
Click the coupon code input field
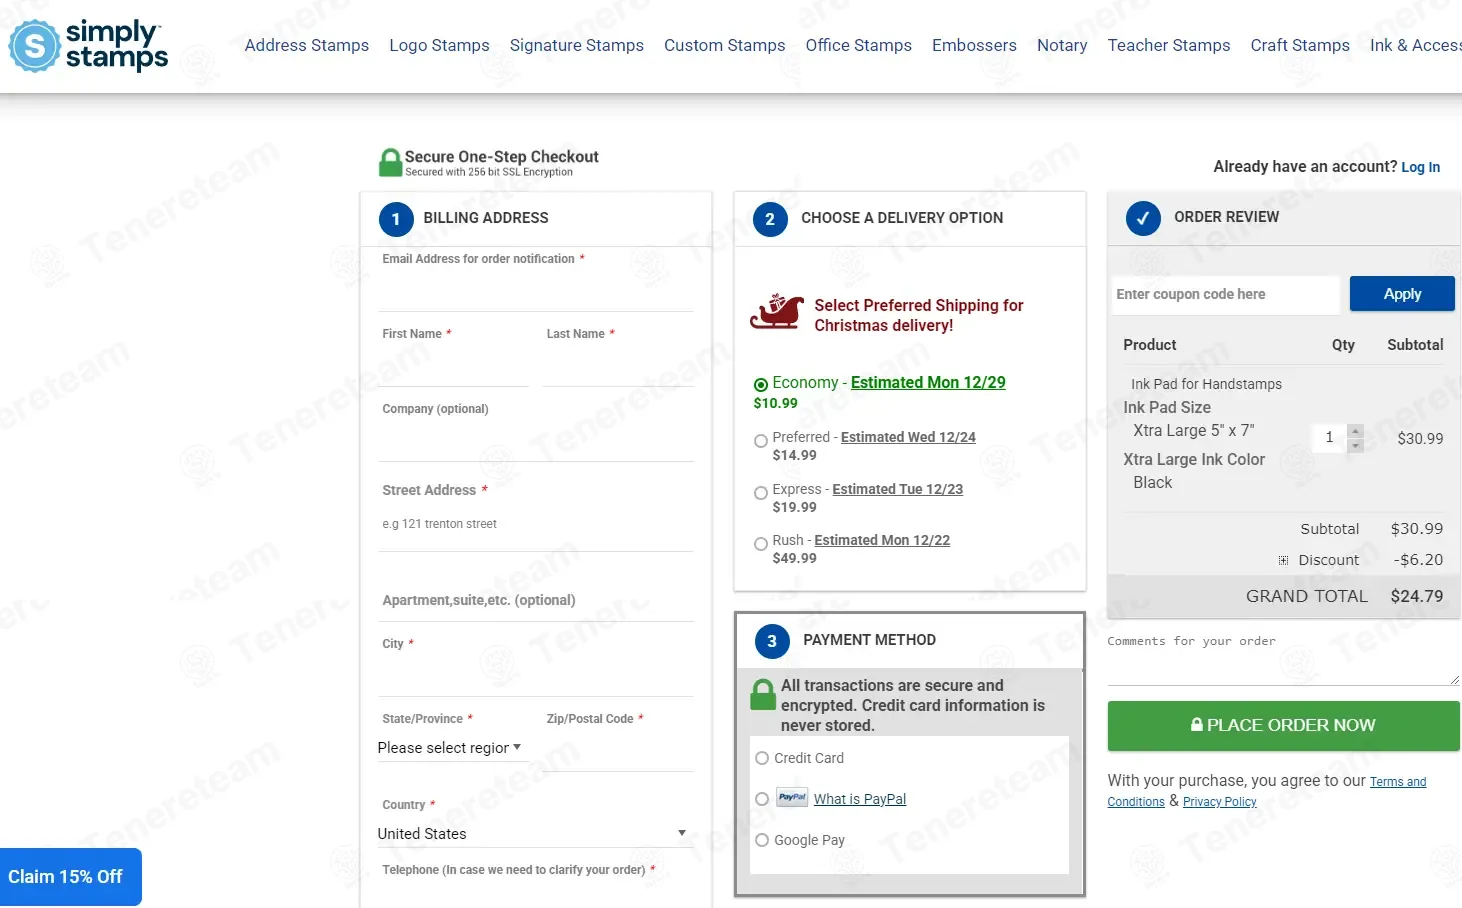(x=1224, y=294)
